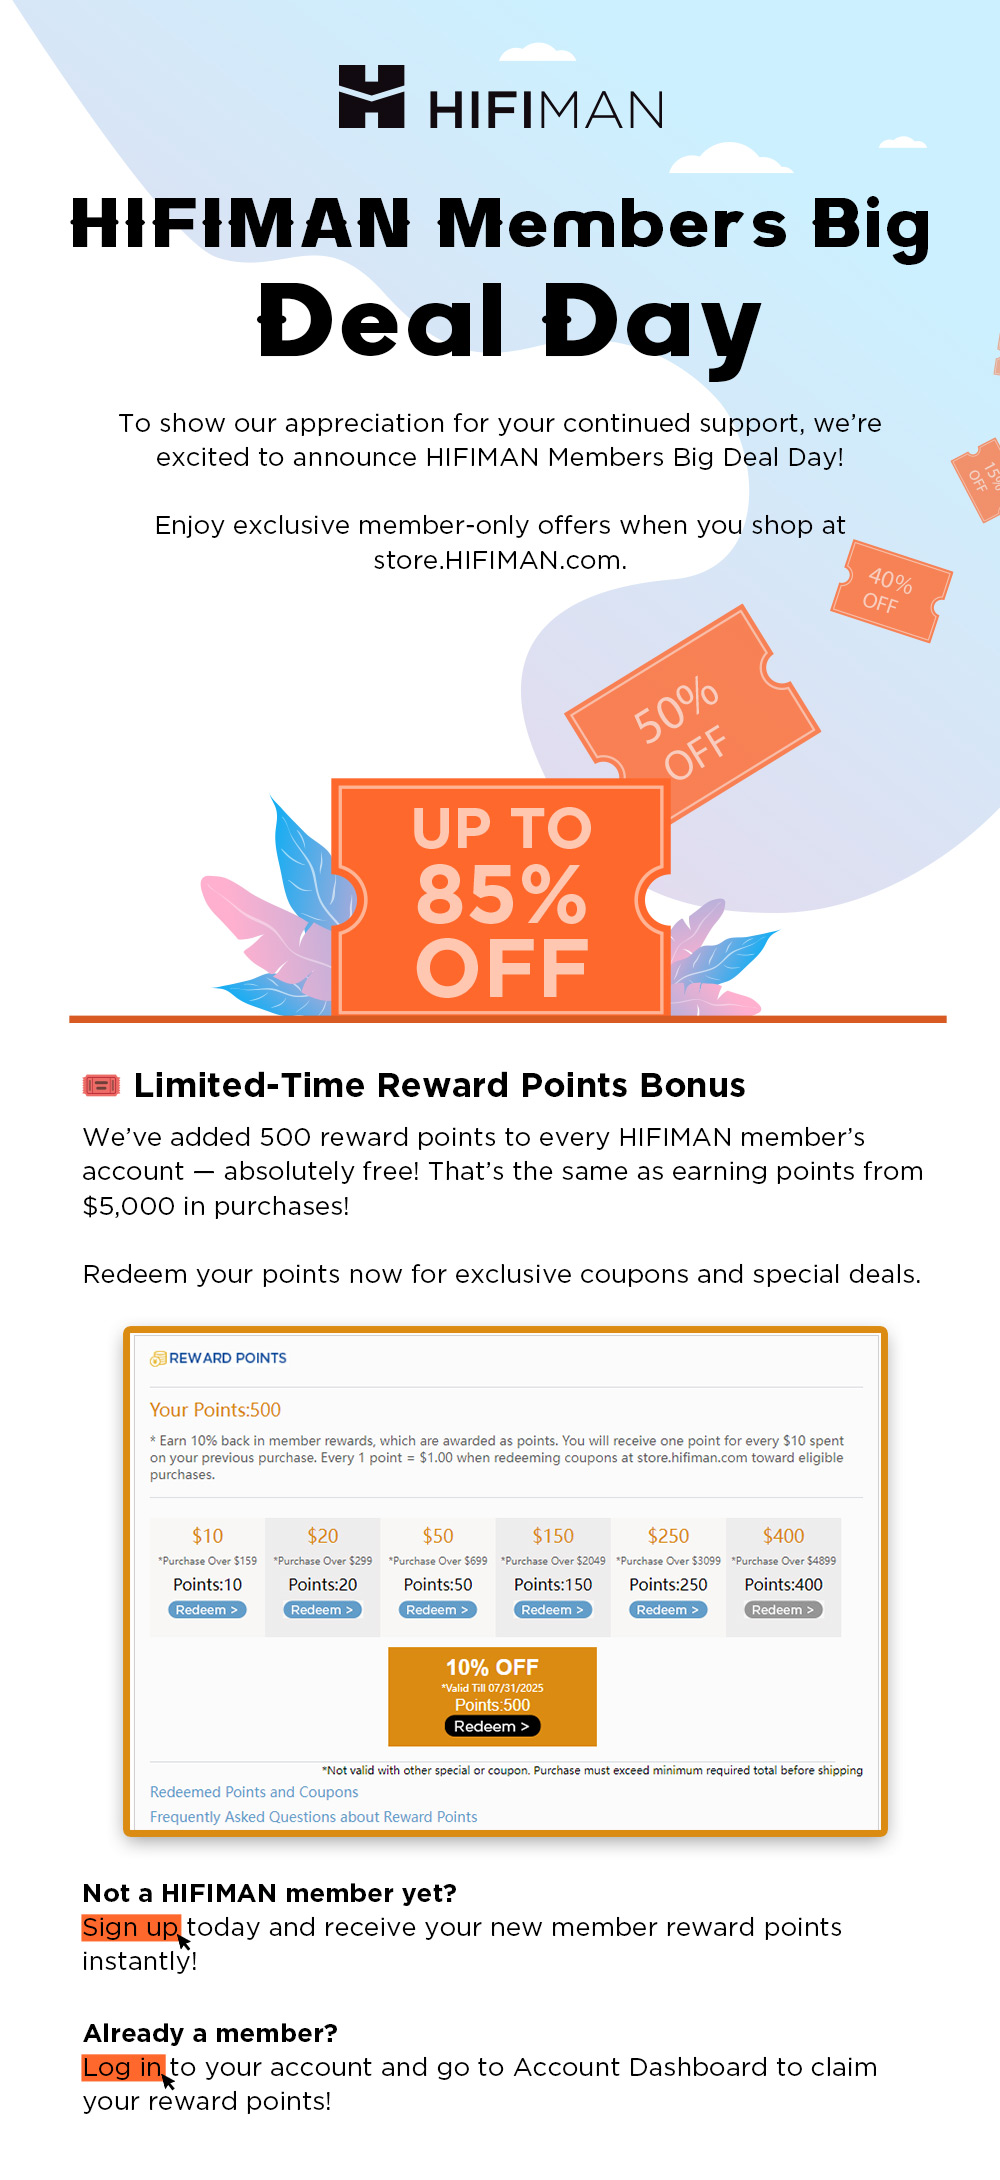
Task: Open Redeemed Points and Coupons link
Action: [254, 1792]
